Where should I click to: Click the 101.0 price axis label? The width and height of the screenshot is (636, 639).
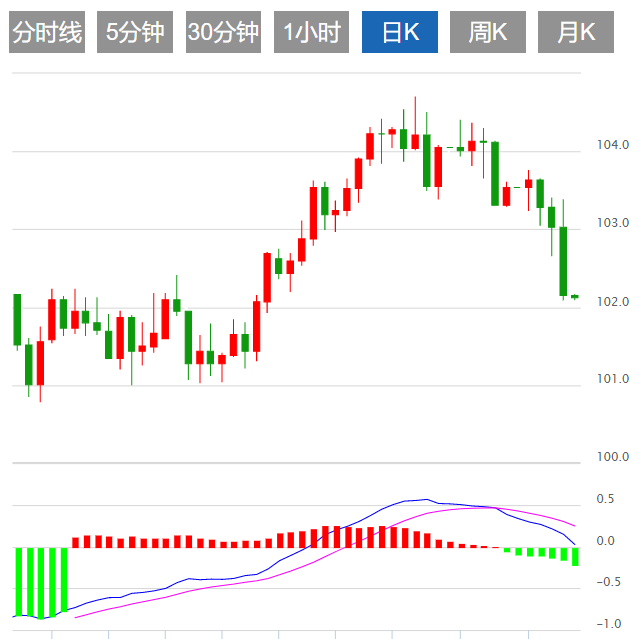(x=612, y=379)
